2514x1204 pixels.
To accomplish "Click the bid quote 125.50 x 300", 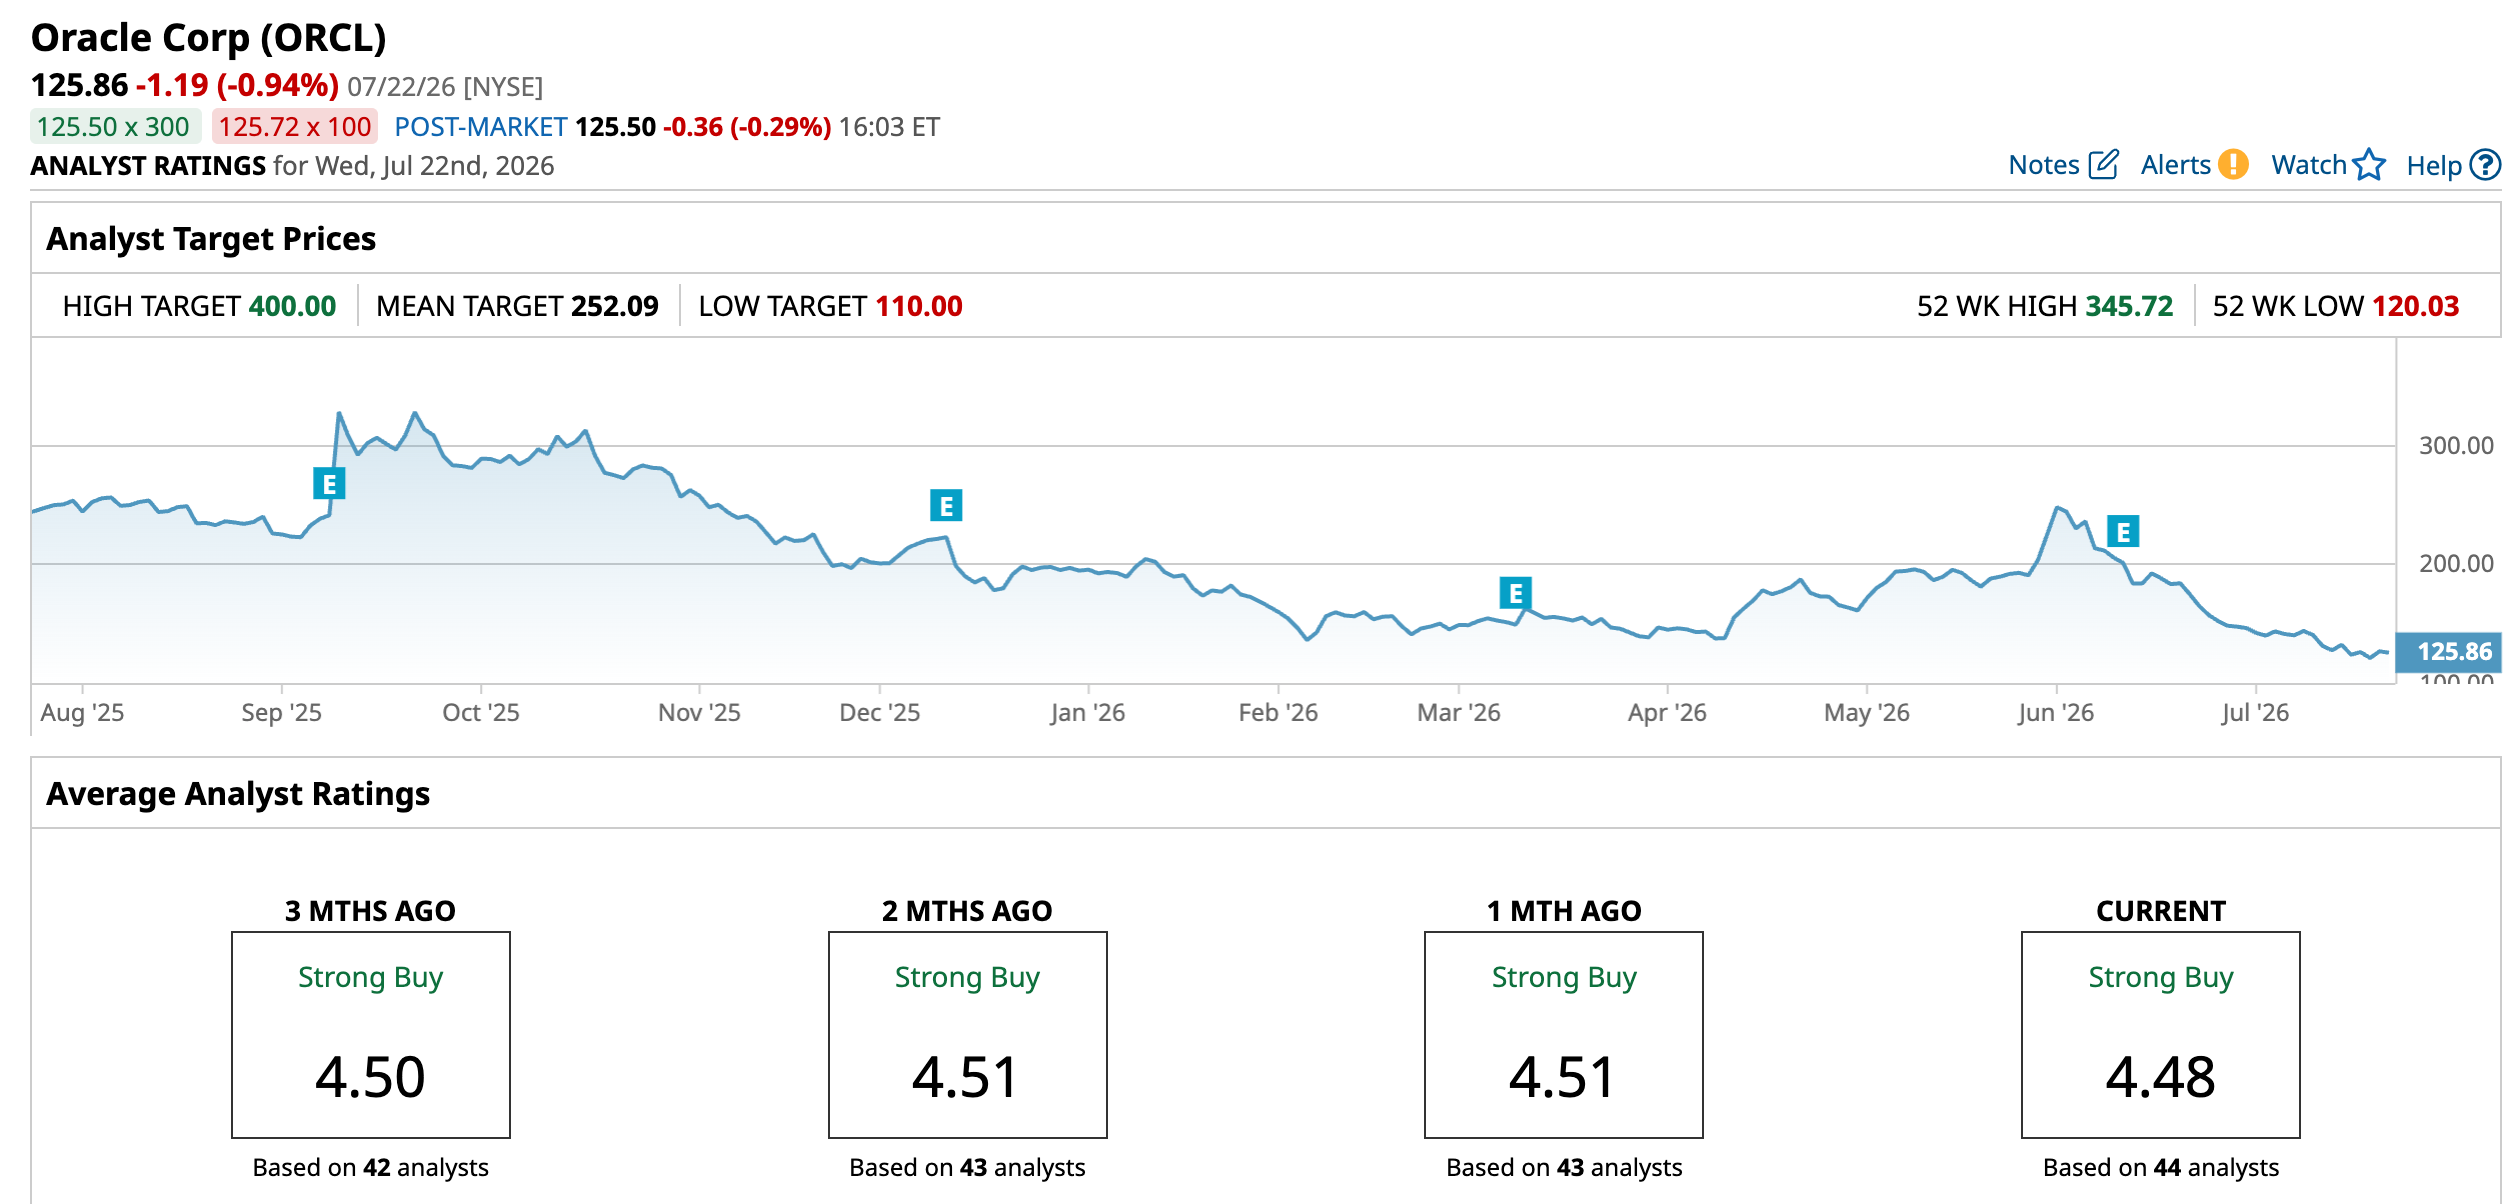I will pyautogui.click(x=114, y=127).
